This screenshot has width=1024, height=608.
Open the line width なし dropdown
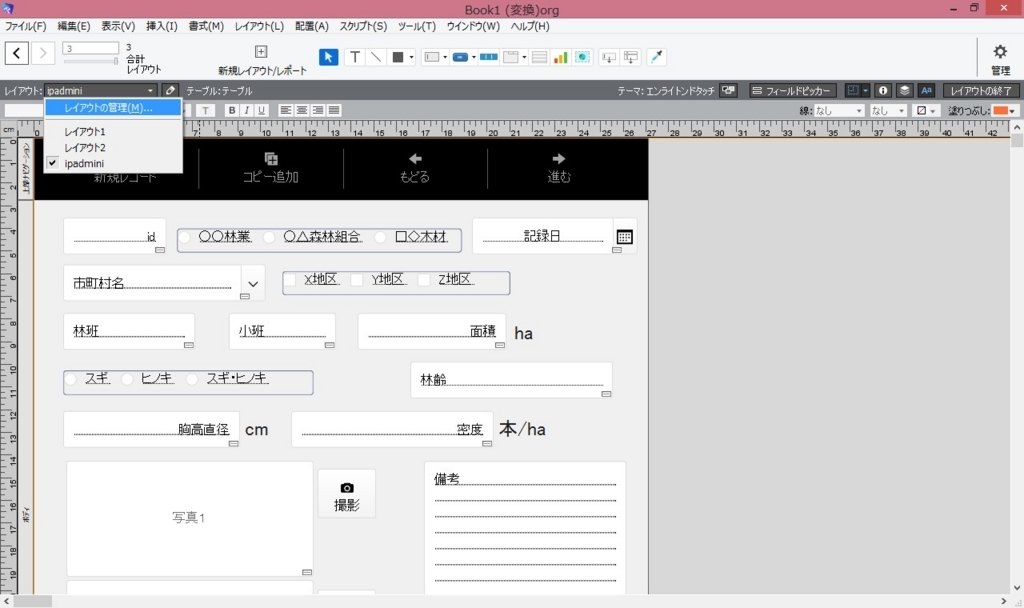tap(888, 111)
